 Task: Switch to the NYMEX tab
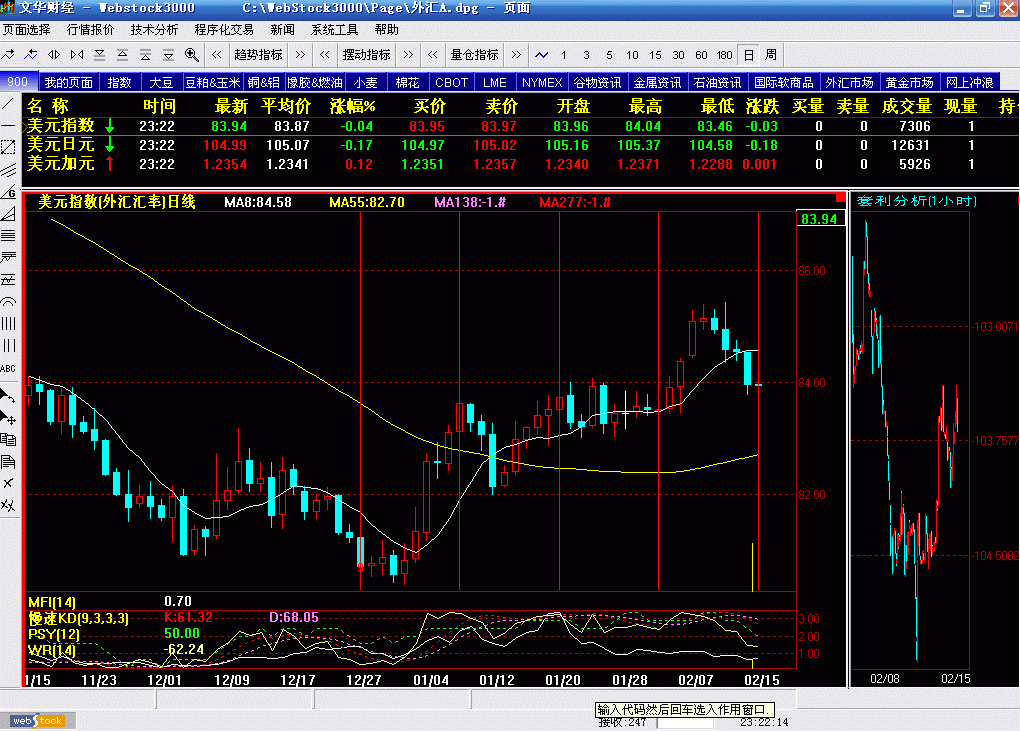(542, 83)
